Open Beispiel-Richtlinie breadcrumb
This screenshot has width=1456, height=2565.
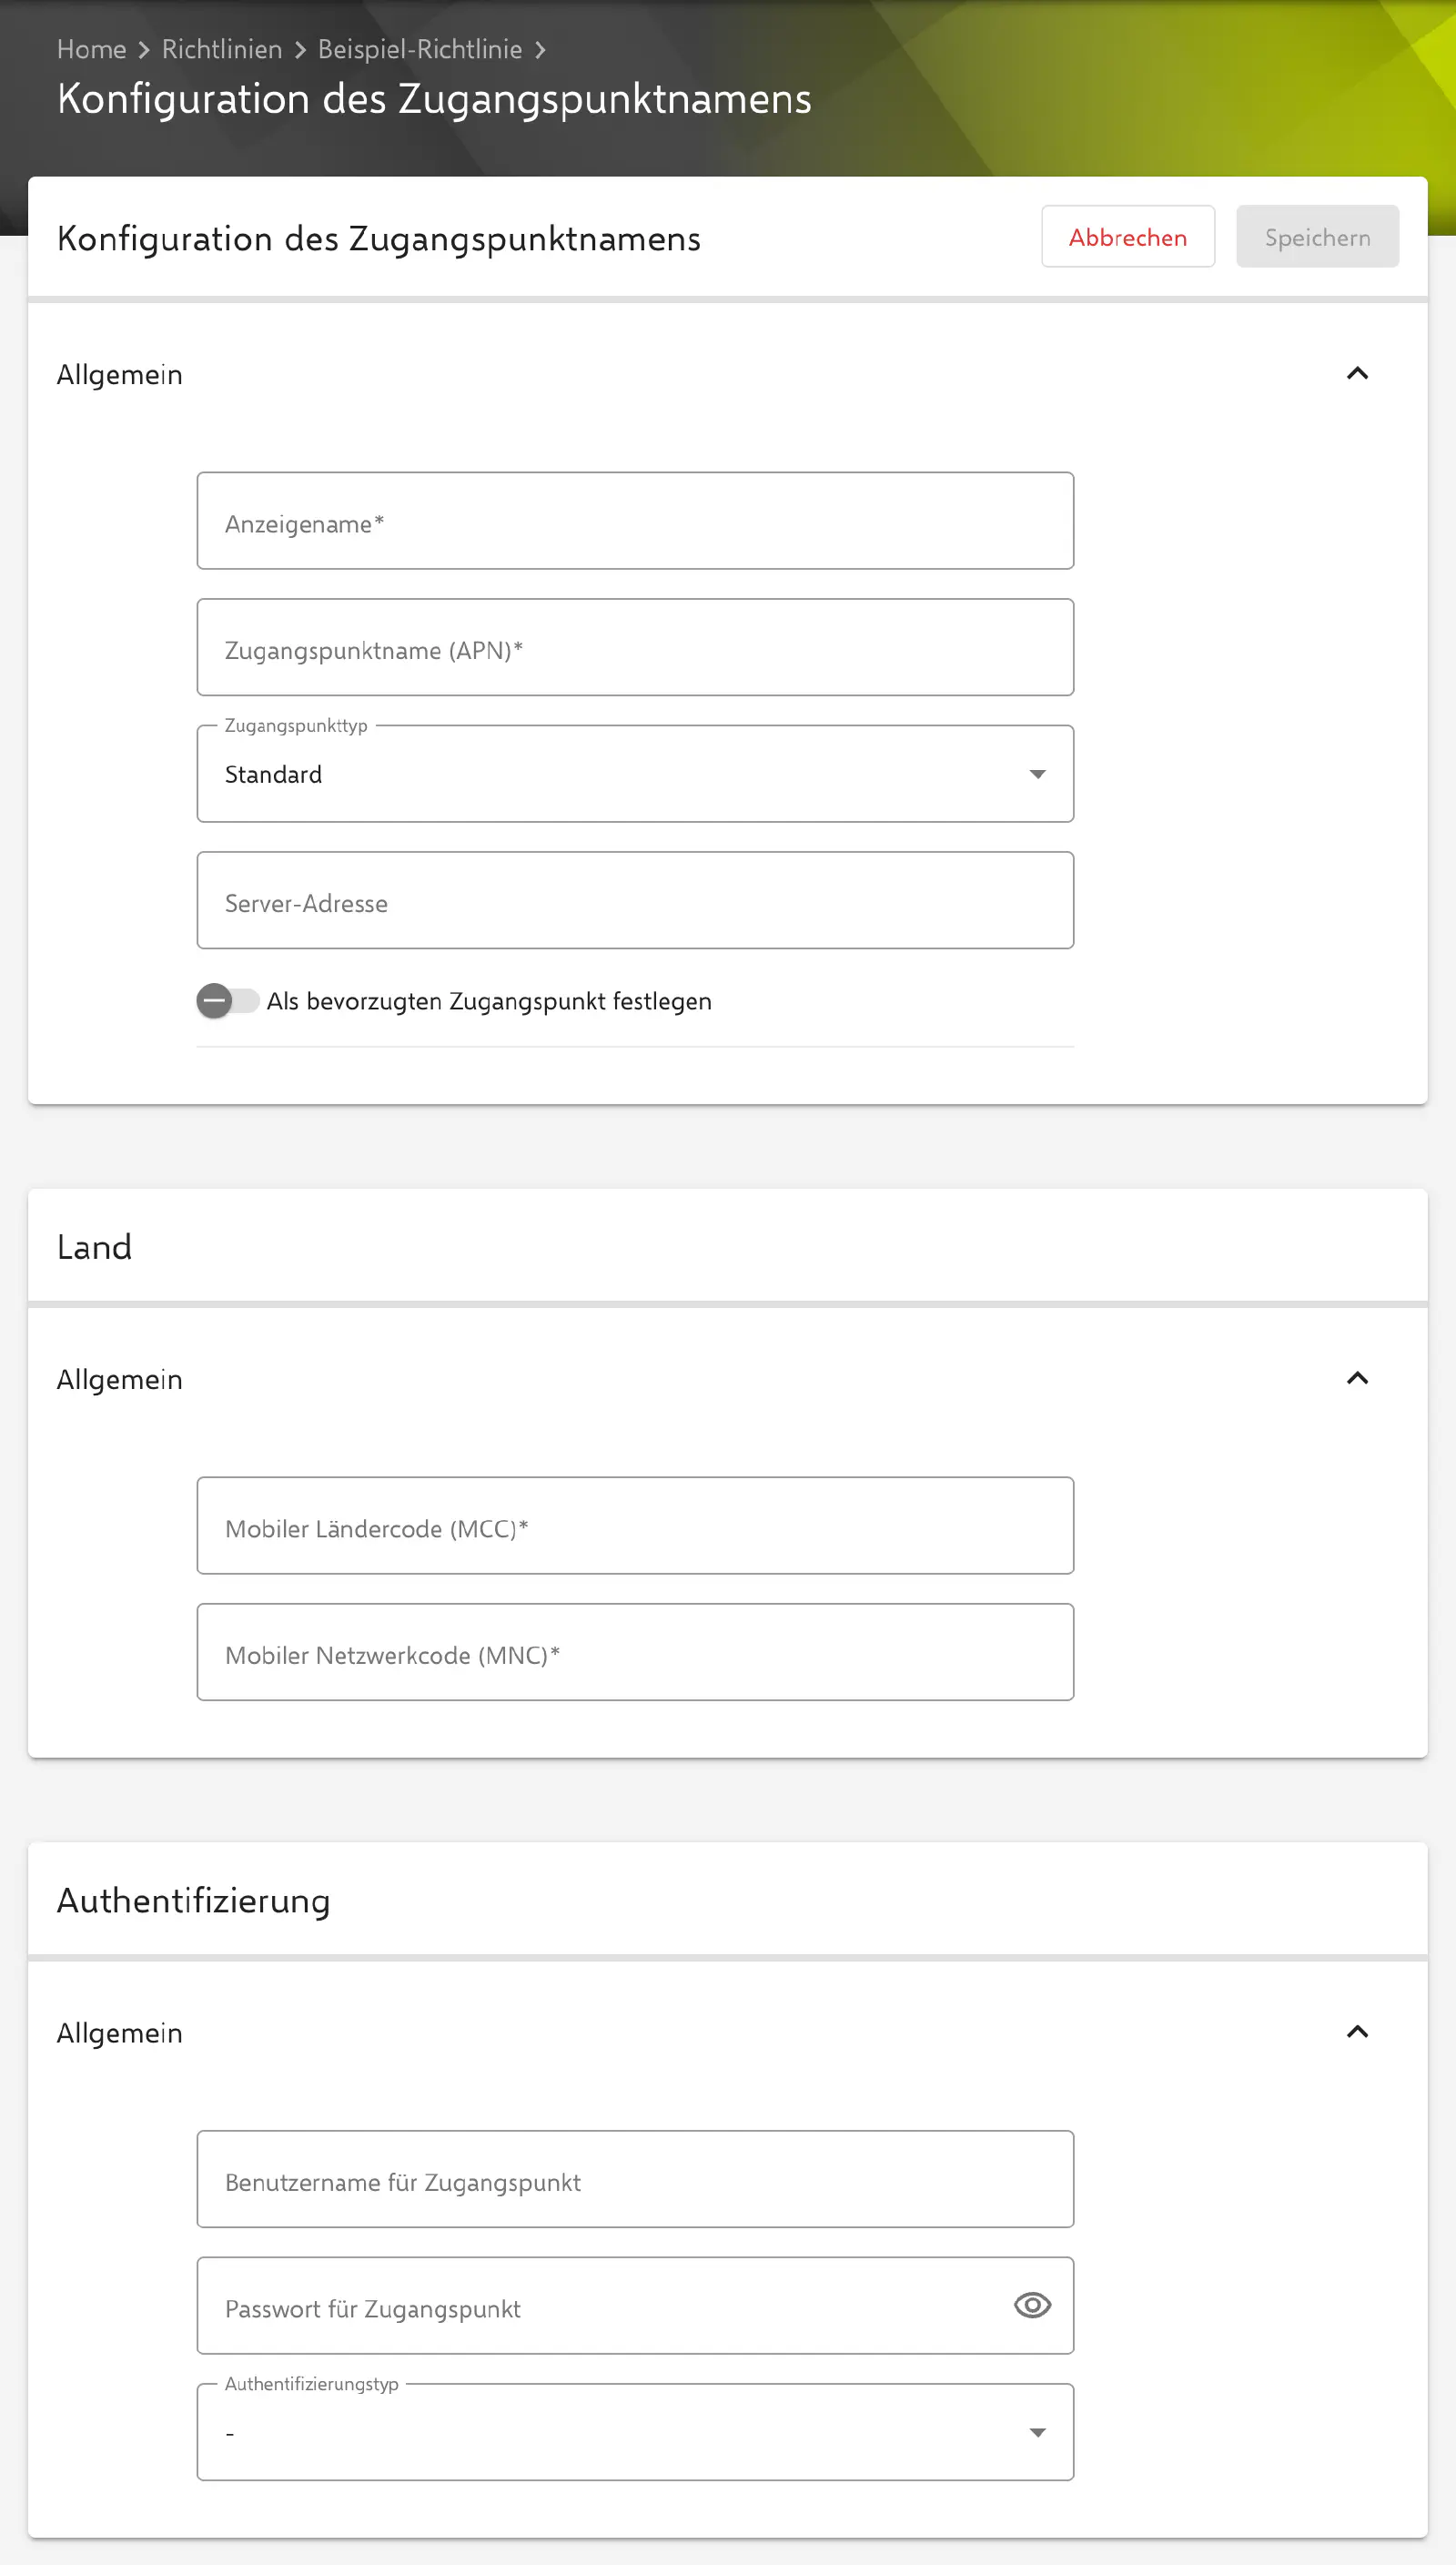click(x=420, y=49)
